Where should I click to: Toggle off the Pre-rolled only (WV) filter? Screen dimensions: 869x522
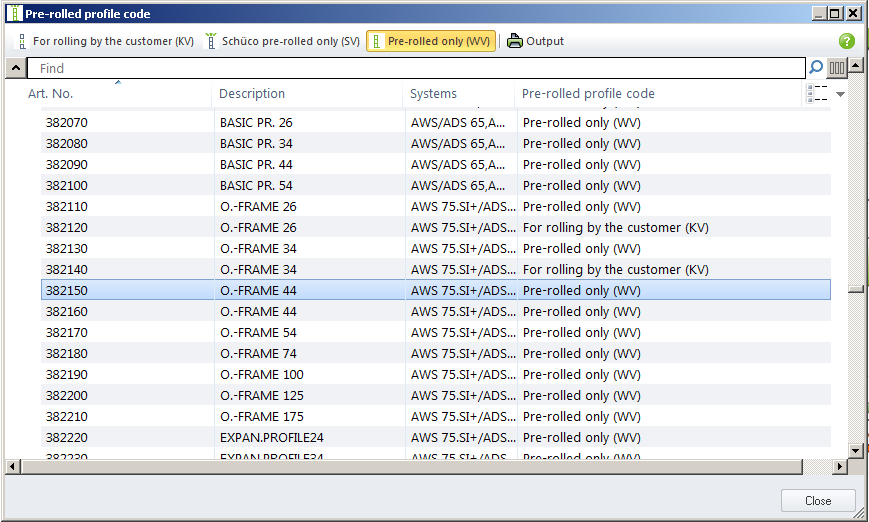[430, 41]
